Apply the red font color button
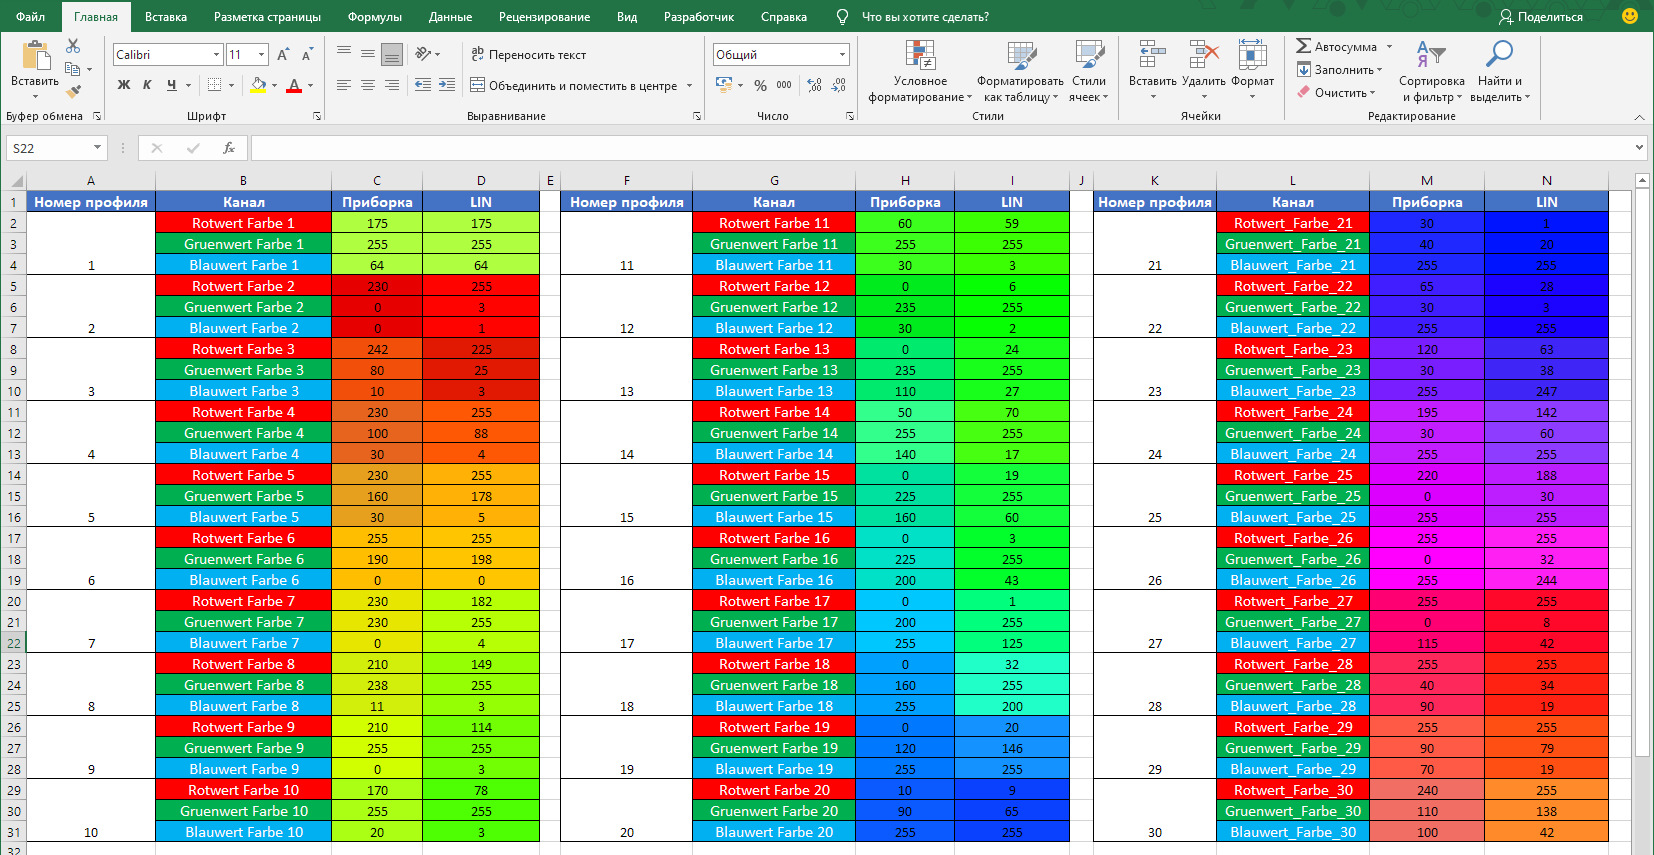 (294, 85)
